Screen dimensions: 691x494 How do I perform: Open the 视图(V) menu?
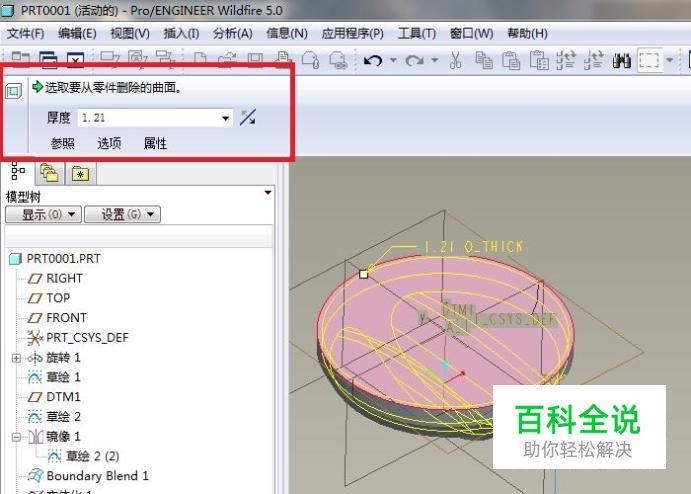(130, 33)
